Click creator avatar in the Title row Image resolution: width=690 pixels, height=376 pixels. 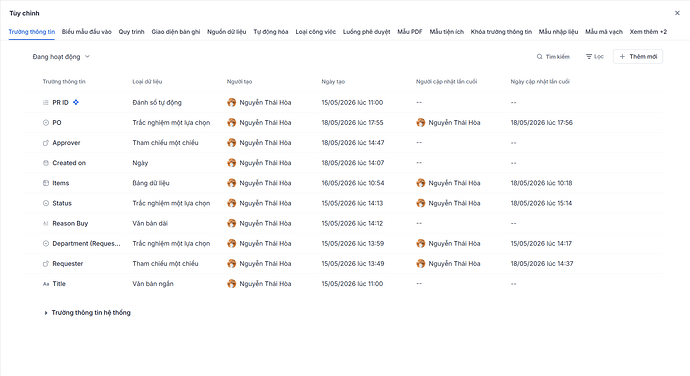click(231, 284)
